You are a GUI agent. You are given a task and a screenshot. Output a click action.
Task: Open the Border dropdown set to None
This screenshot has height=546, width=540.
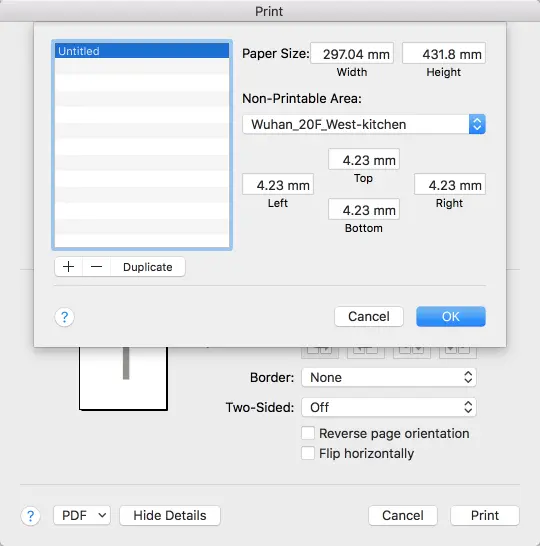click(389, 377)
